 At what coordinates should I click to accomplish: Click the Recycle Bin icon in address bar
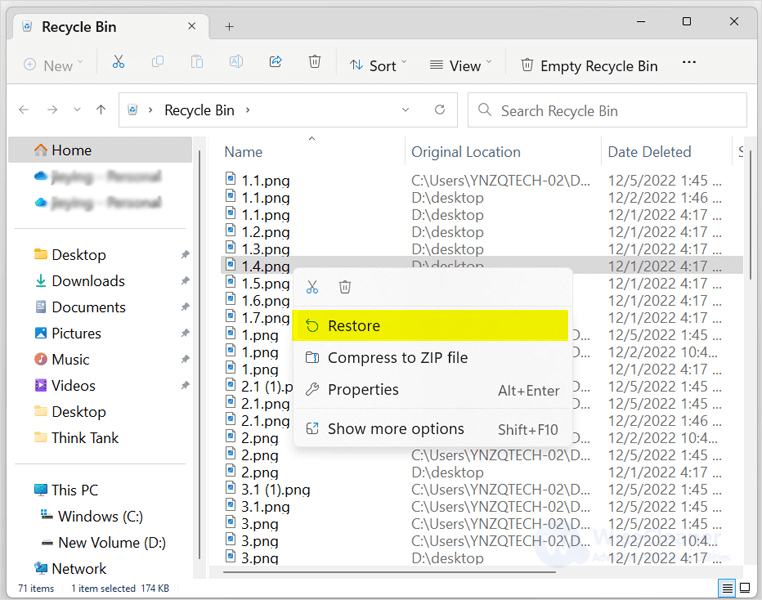coord(132,110)
